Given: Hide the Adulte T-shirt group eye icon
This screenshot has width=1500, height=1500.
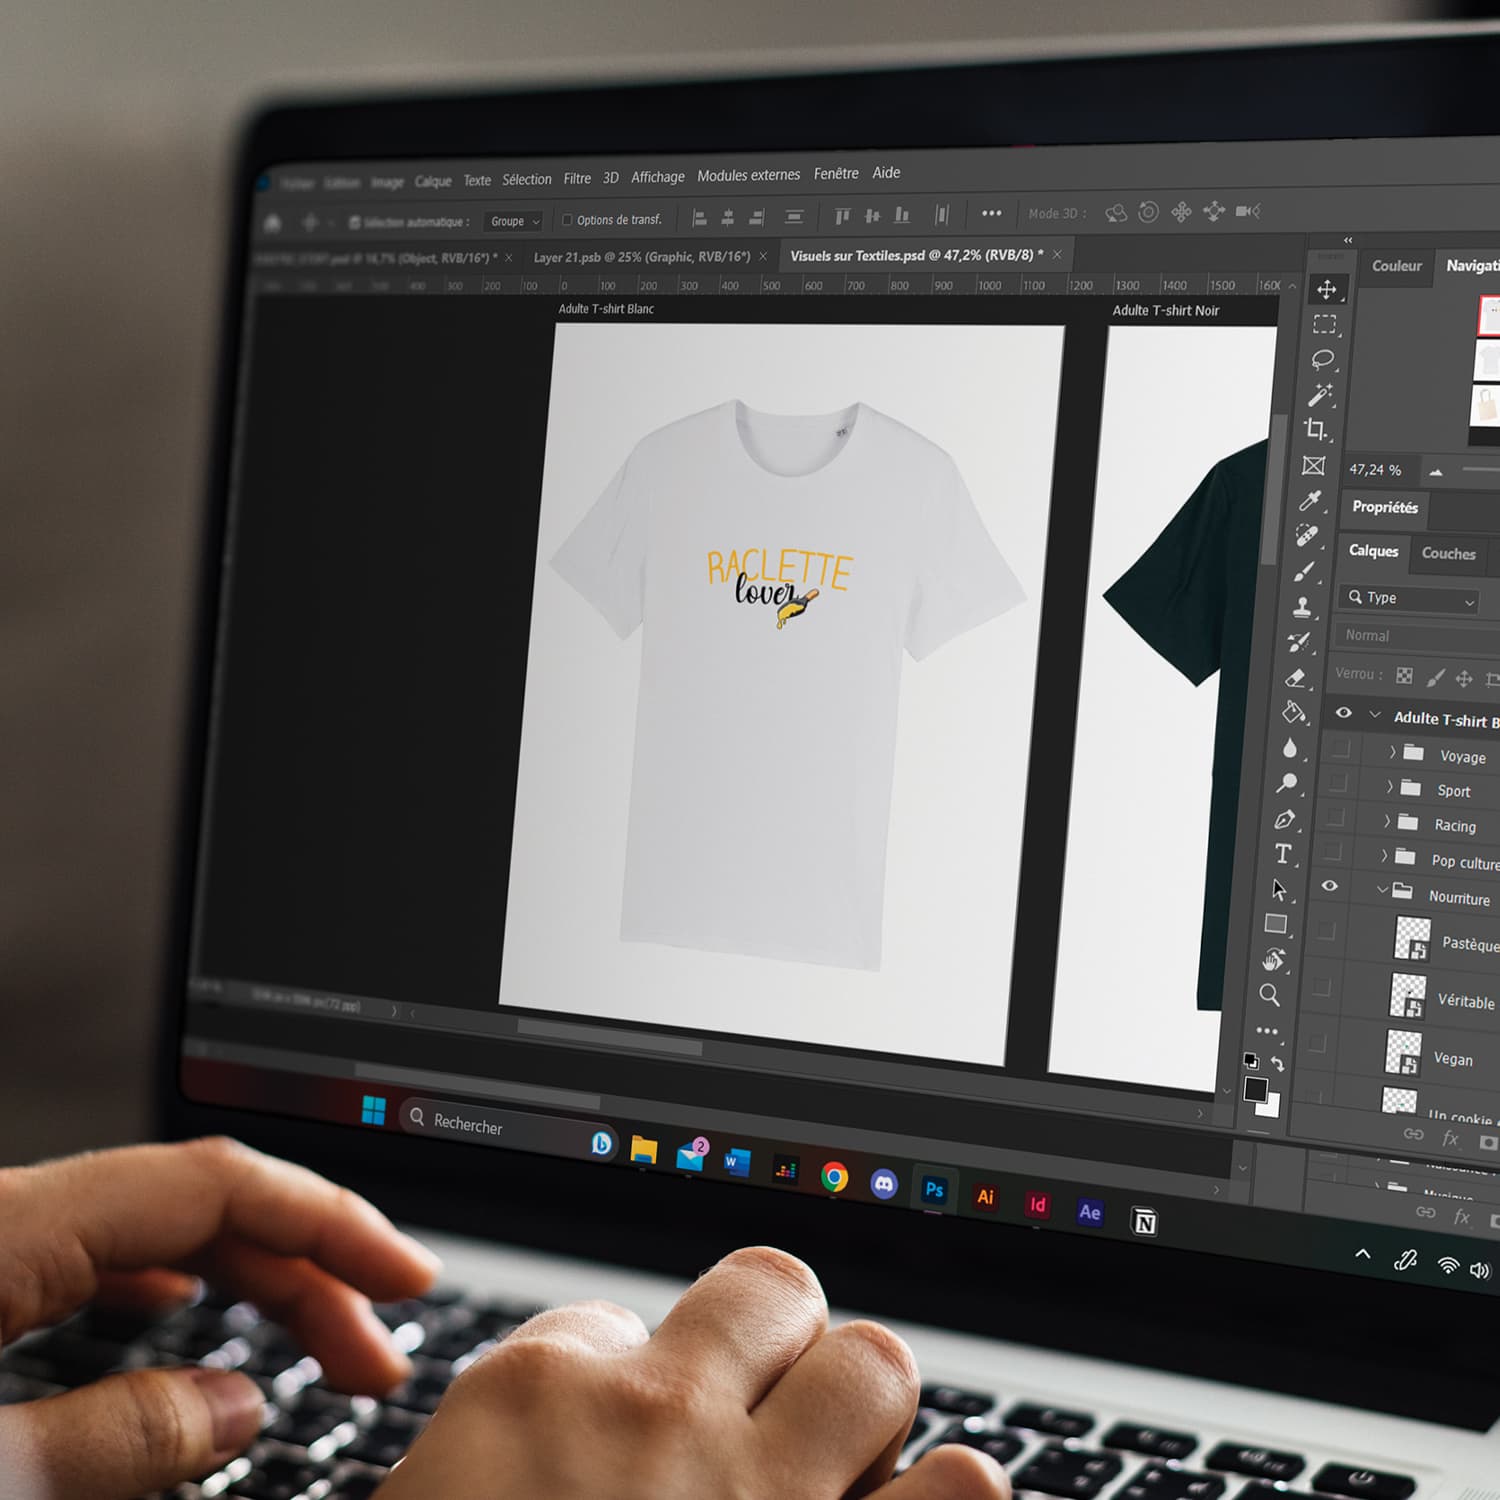Looking at the screenshot, I should 1344,713.
